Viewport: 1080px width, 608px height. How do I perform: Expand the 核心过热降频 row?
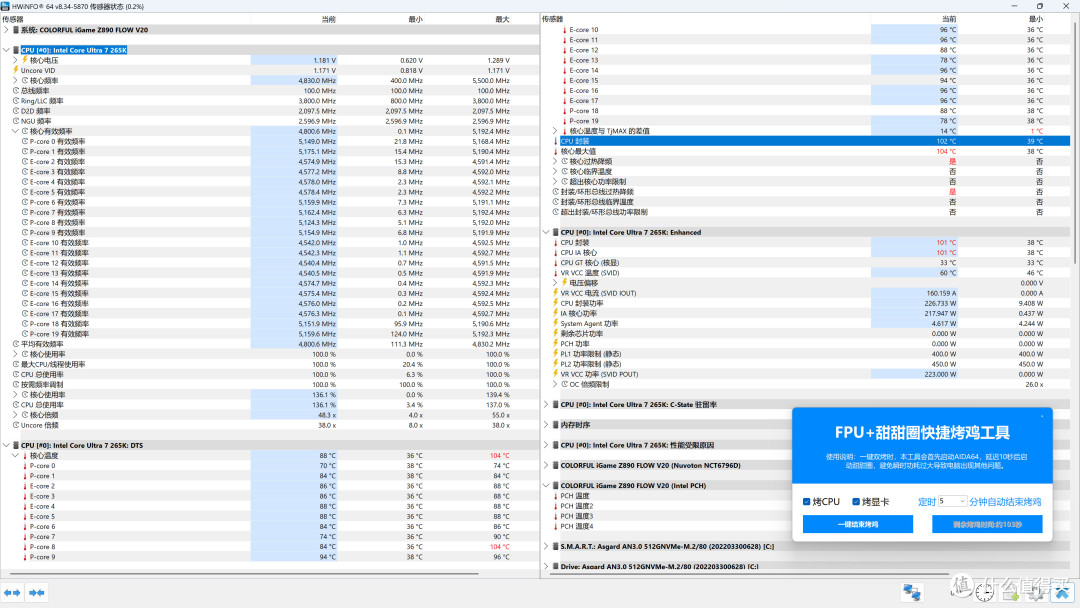coord(555,161)
